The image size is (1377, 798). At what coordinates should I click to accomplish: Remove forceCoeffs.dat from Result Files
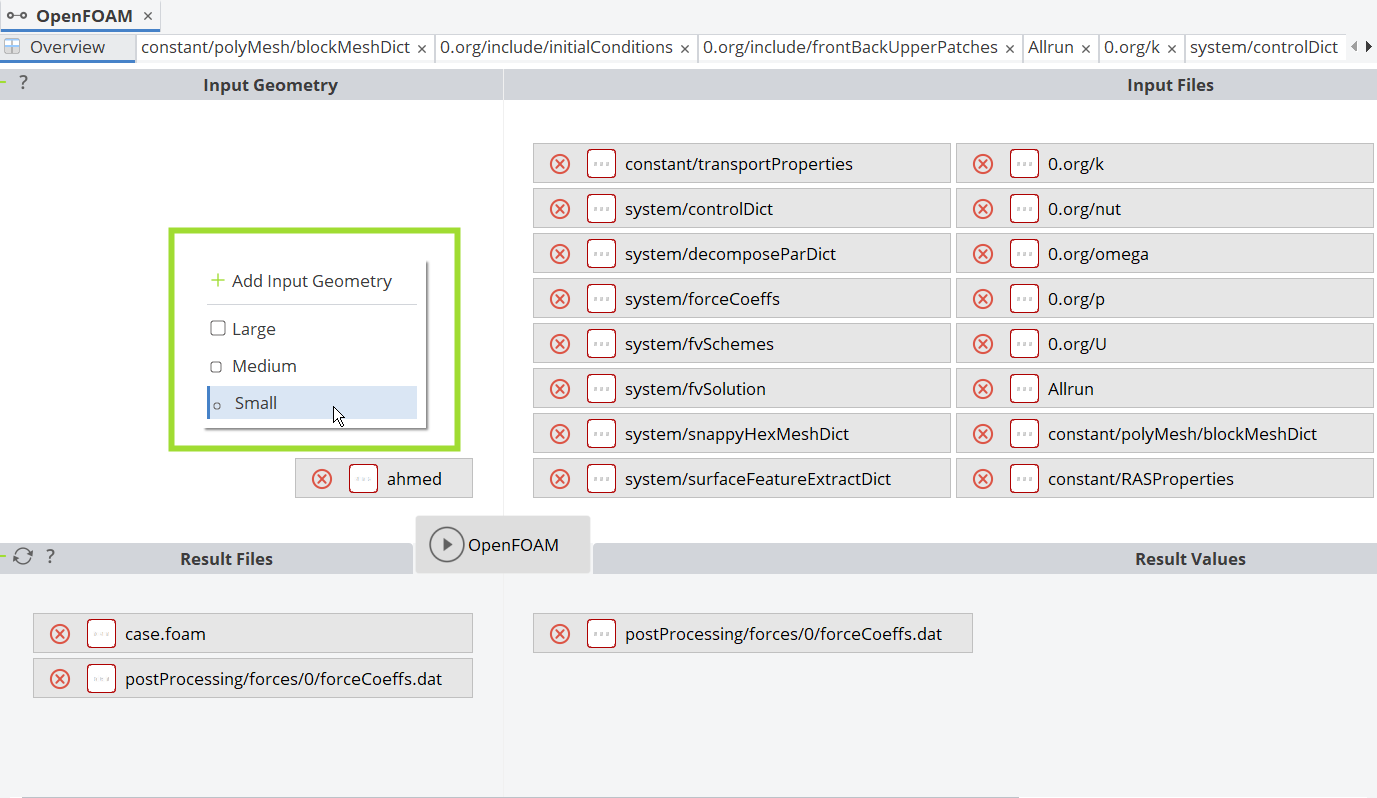pos(60,679)
